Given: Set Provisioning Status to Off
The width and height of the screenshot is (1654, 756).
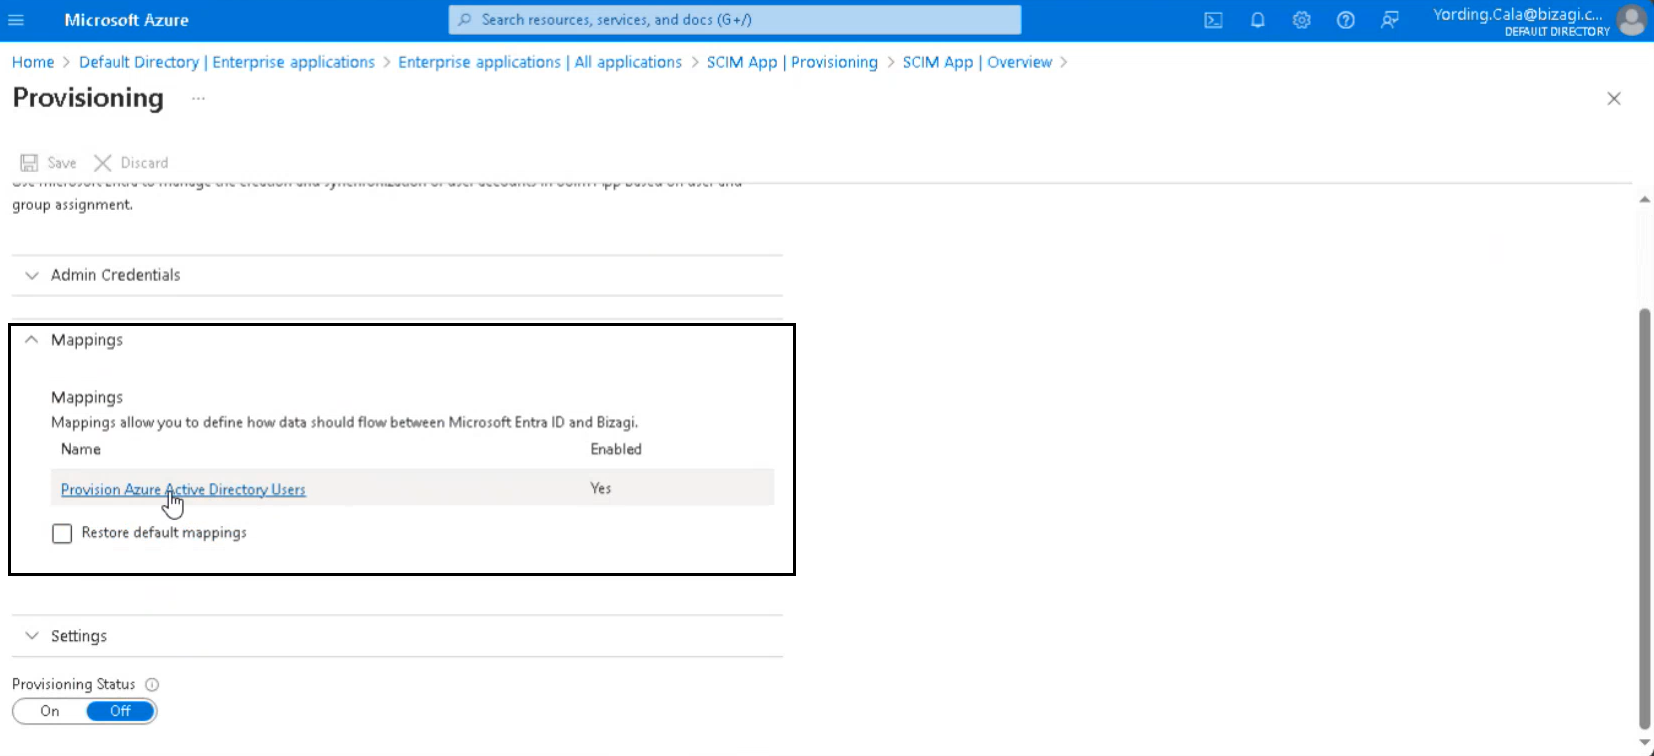Looking at the screenshot, I should click(x=121, y=711).
